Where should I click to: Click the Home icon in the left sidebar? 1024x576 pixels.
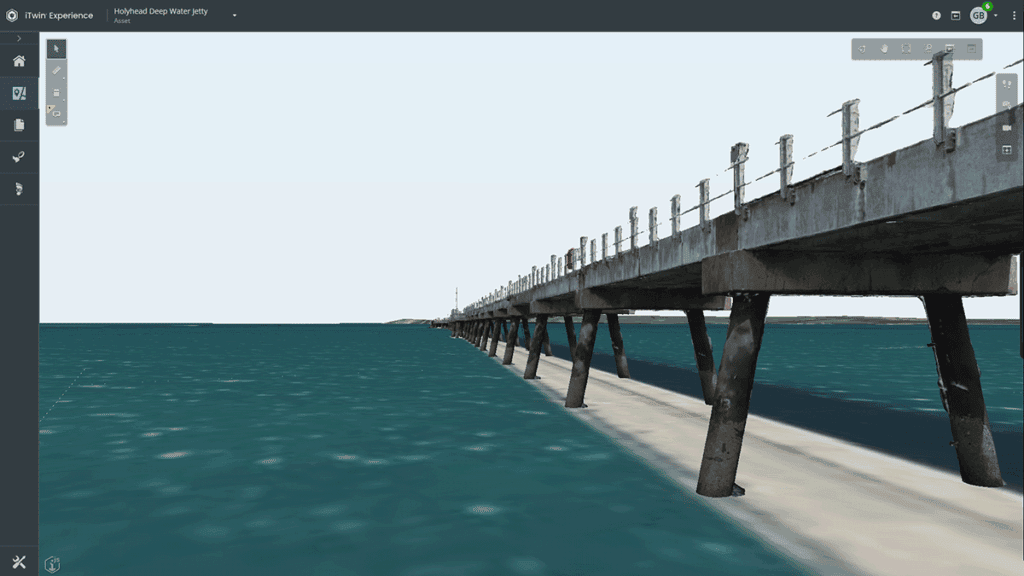[x=19, y=61]
